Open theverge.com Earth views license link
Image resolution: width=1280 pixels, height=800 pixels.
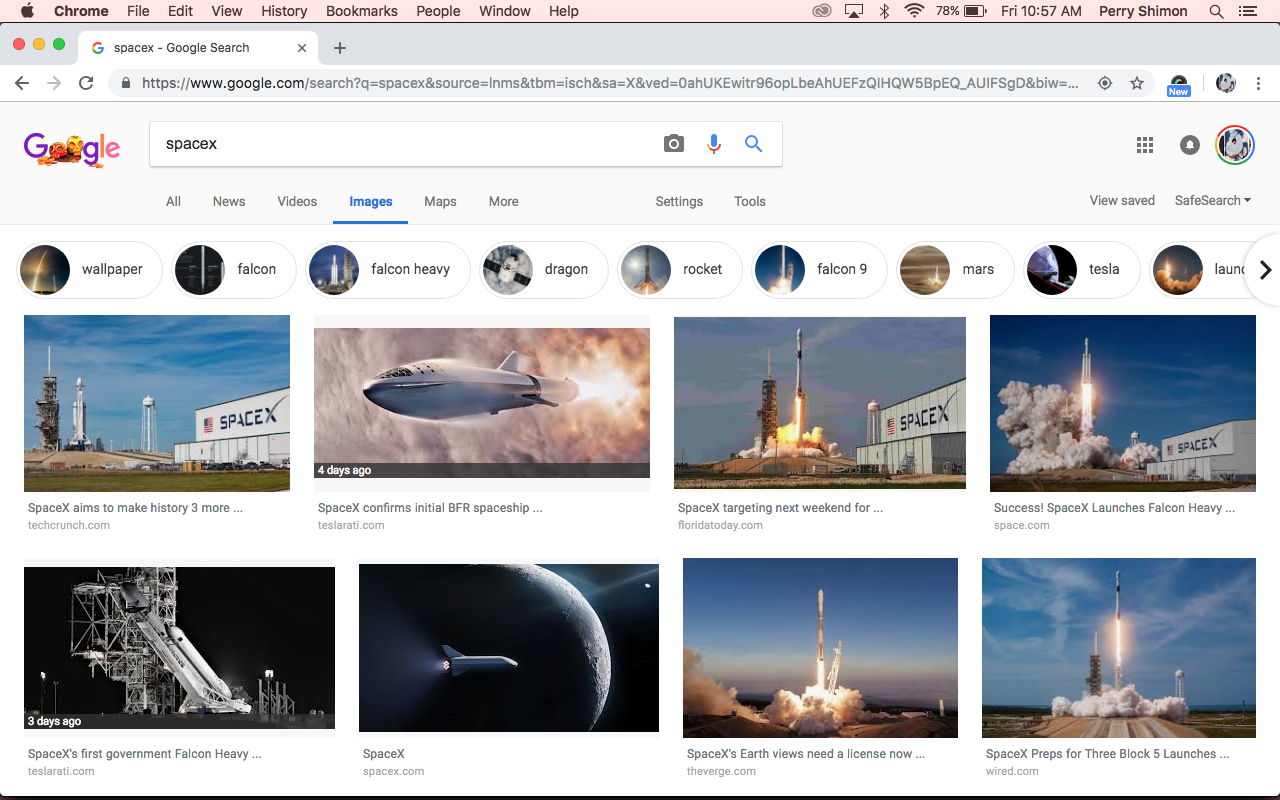click(806, 754)
